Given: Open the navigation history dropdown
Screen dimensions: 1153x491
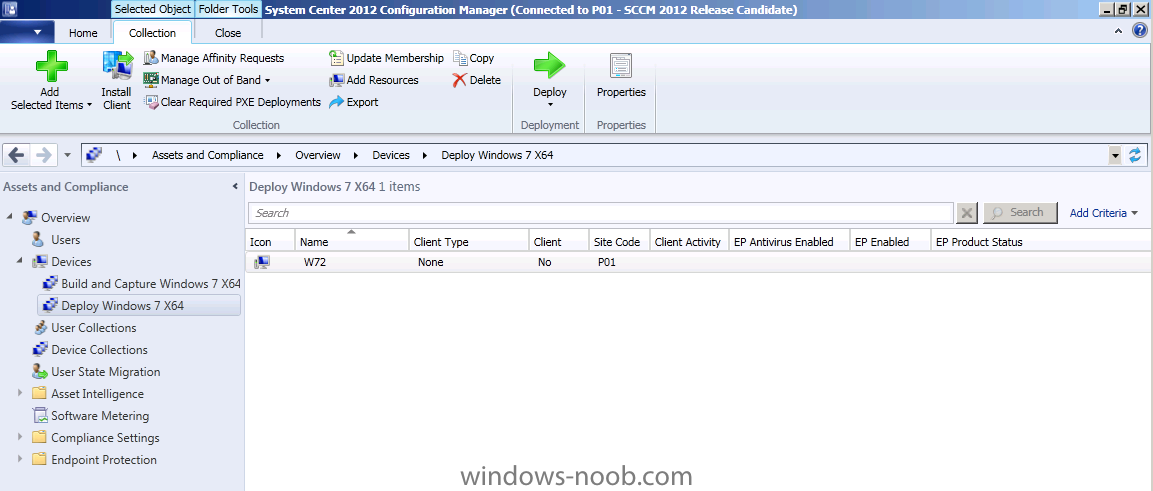Looking at the screenshot, I should 68,155.
